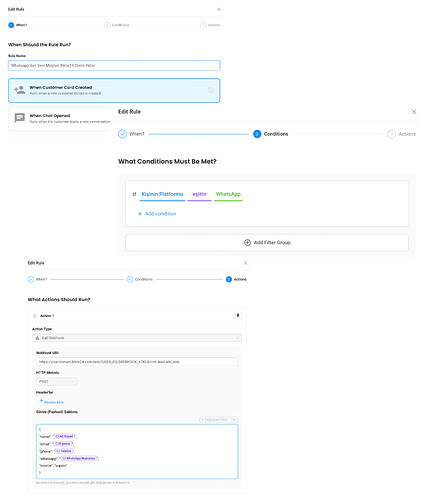The width and height of the screenshot is (423, 500).
Task: Return to When? step in the Actions dialog
Action: (37, 279)
